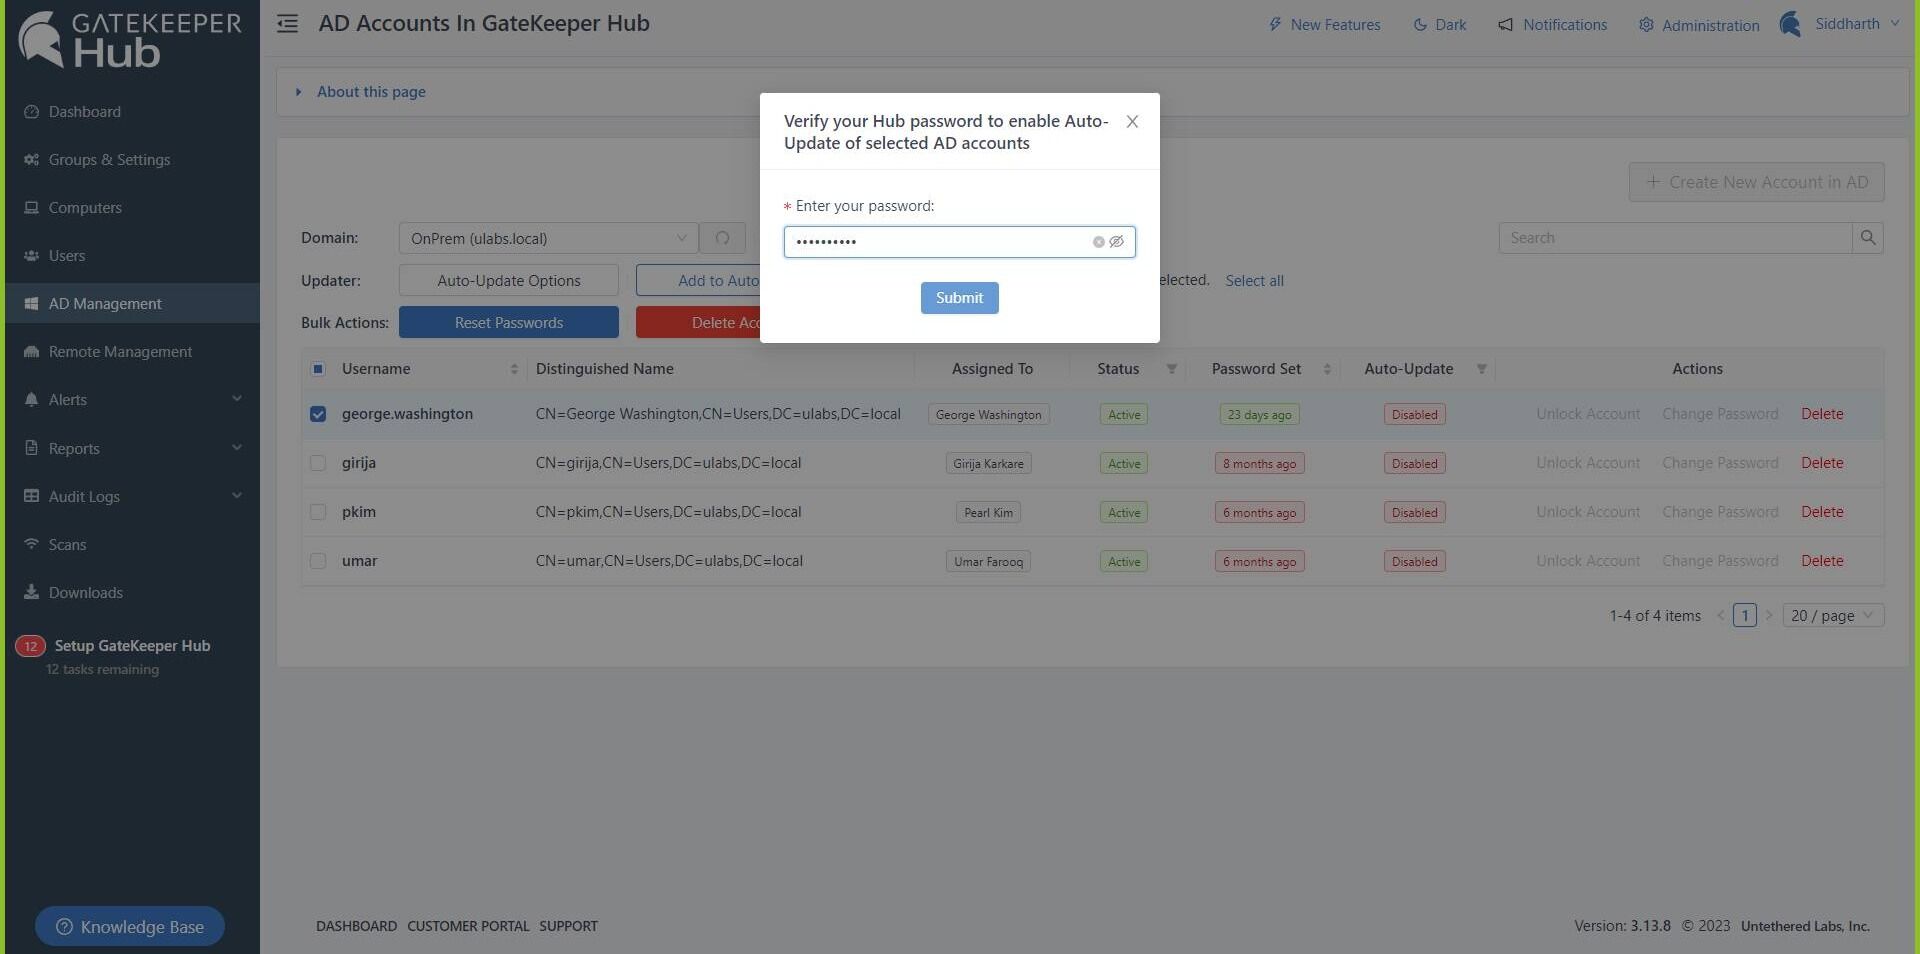
Task: Click the GateKeeper Hub logo
Action: 130,40
